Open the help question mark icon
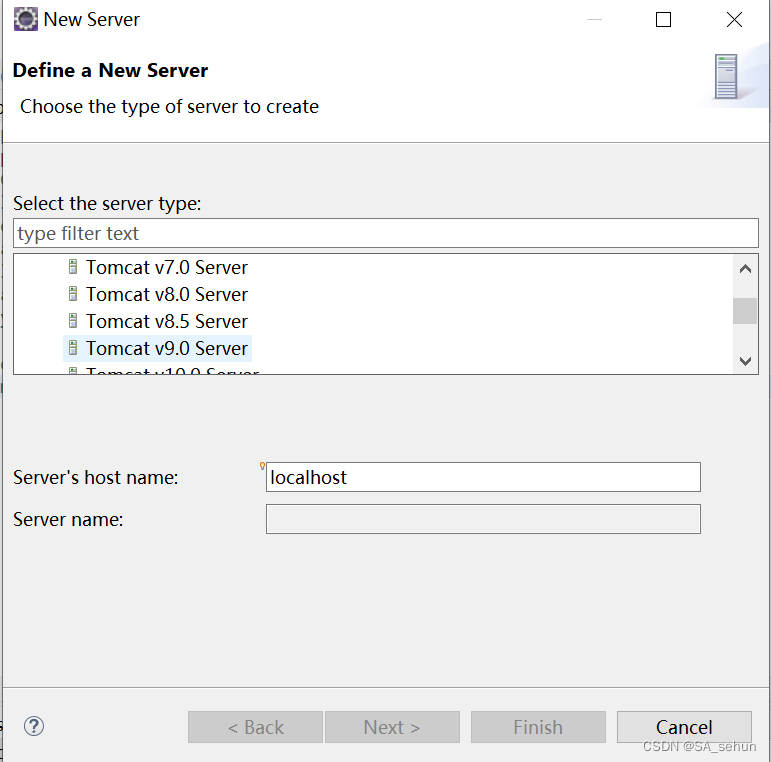Viewport: 771px width, 762px height. click(x=34, y=727)
